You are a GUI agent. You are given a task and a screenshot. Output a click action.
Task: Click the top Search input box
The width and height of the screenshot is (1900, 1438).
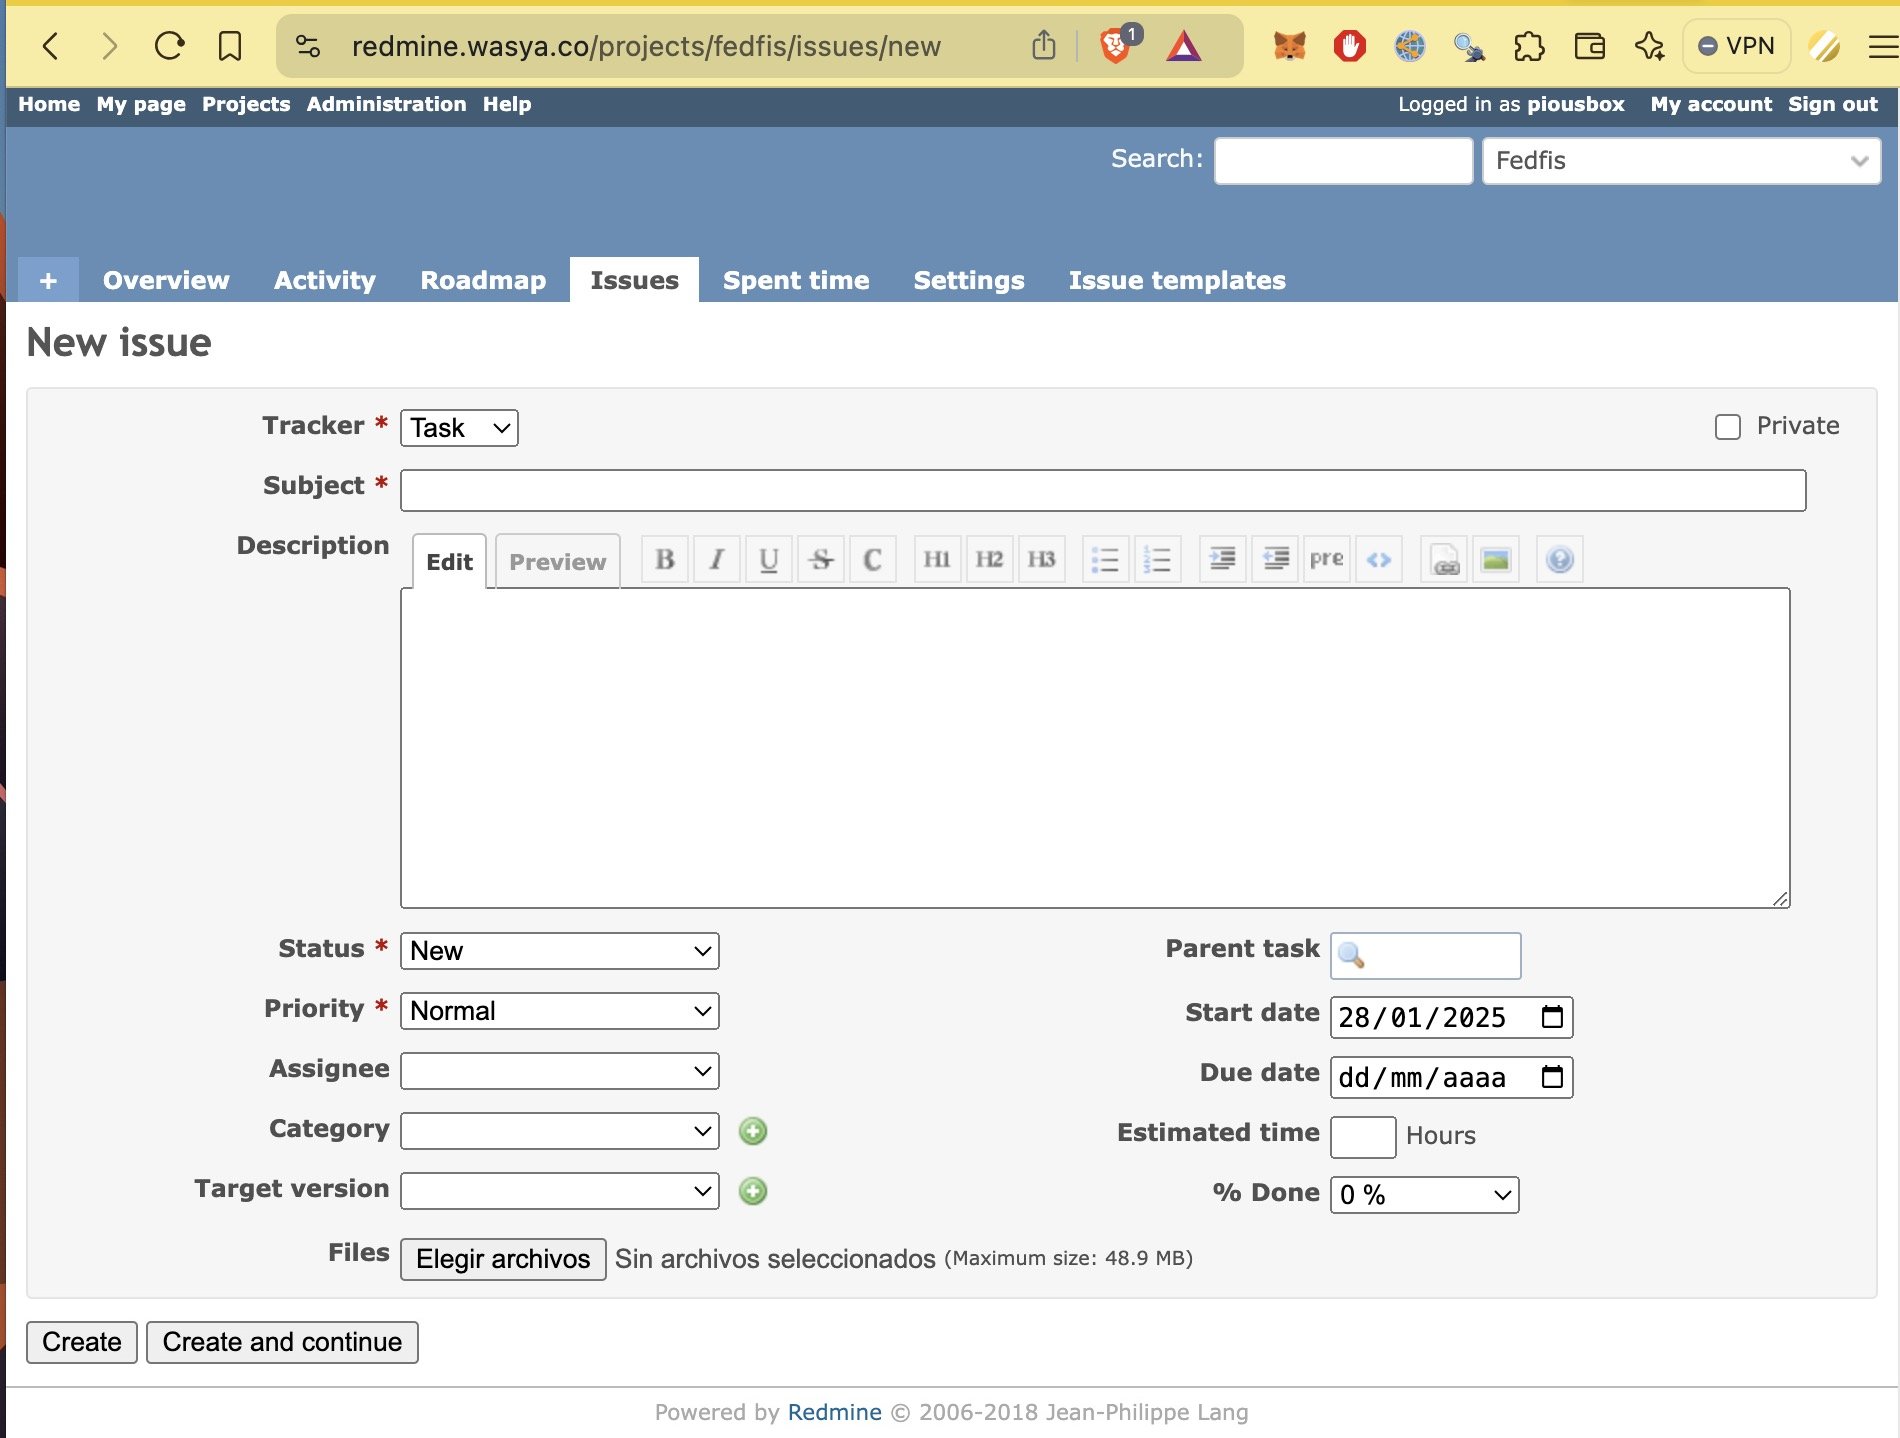click(x=1343, y=161)
